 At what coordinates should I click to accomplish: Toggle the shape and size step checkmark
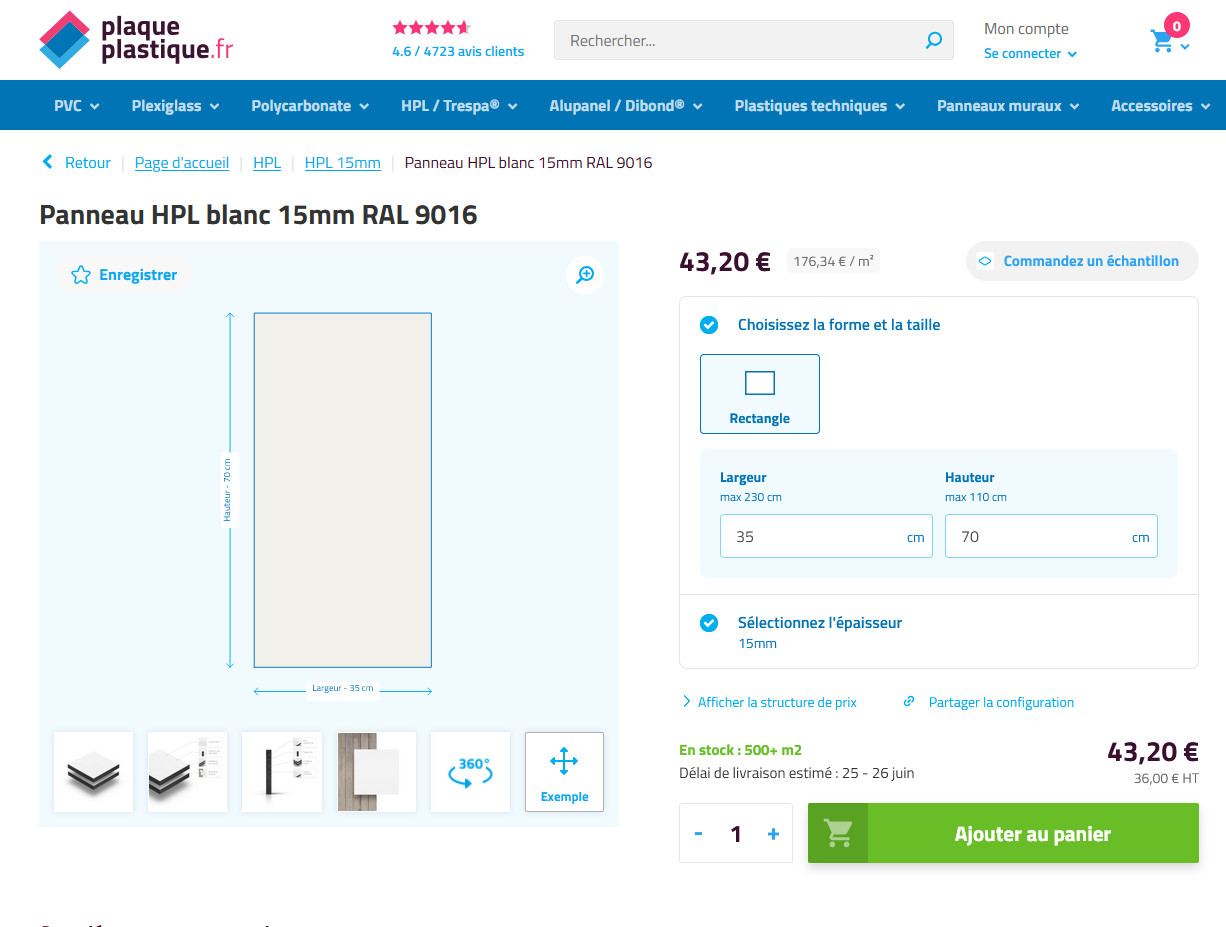click(709, 325)
